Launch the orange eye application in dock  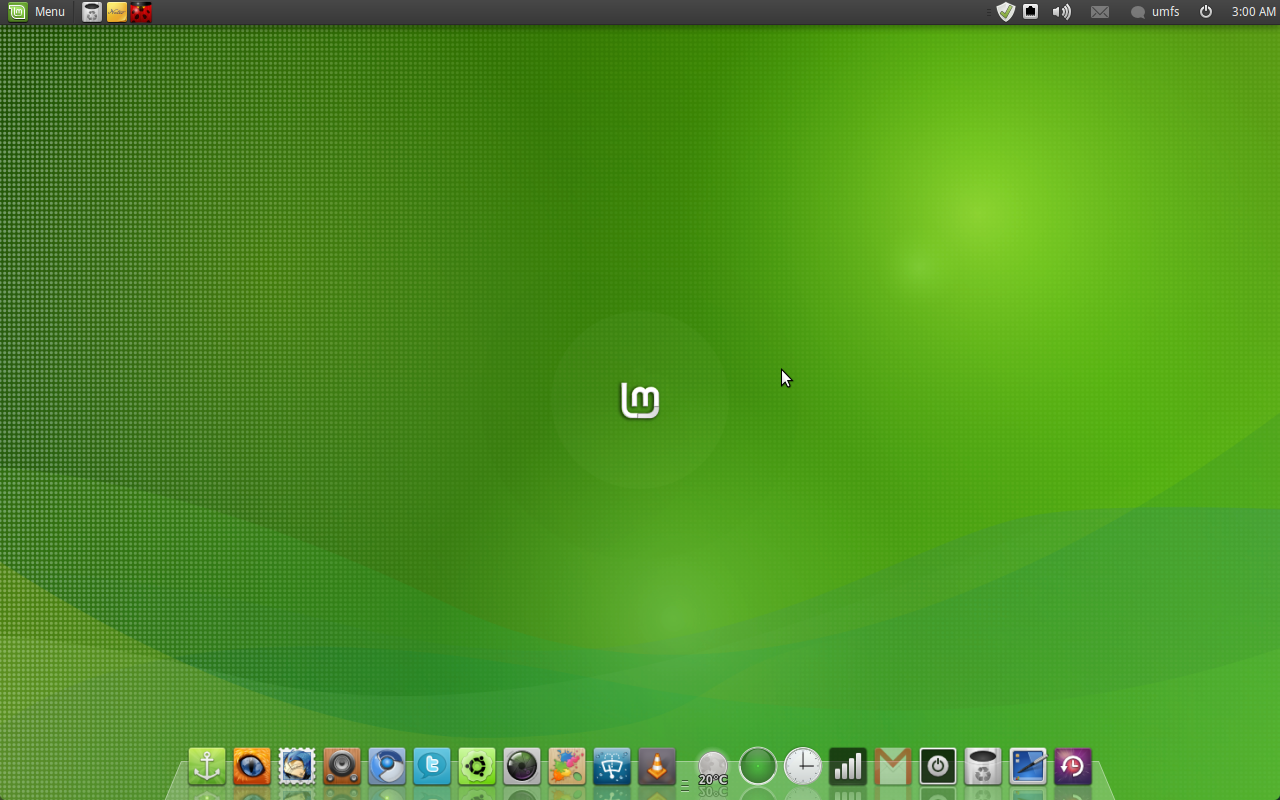click(252, 767)
